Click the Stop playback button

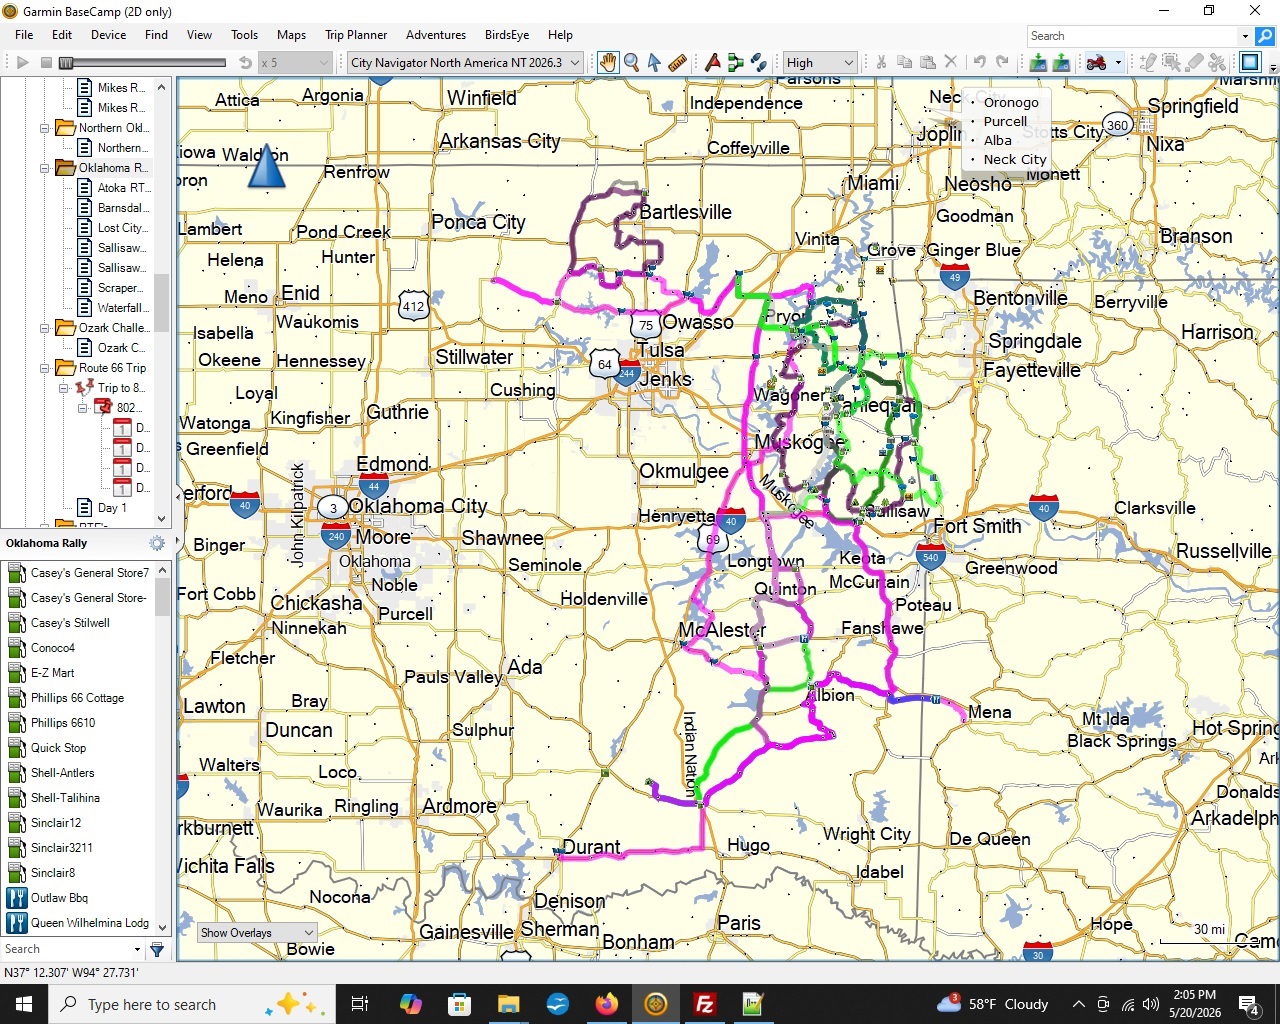point(46,62)
